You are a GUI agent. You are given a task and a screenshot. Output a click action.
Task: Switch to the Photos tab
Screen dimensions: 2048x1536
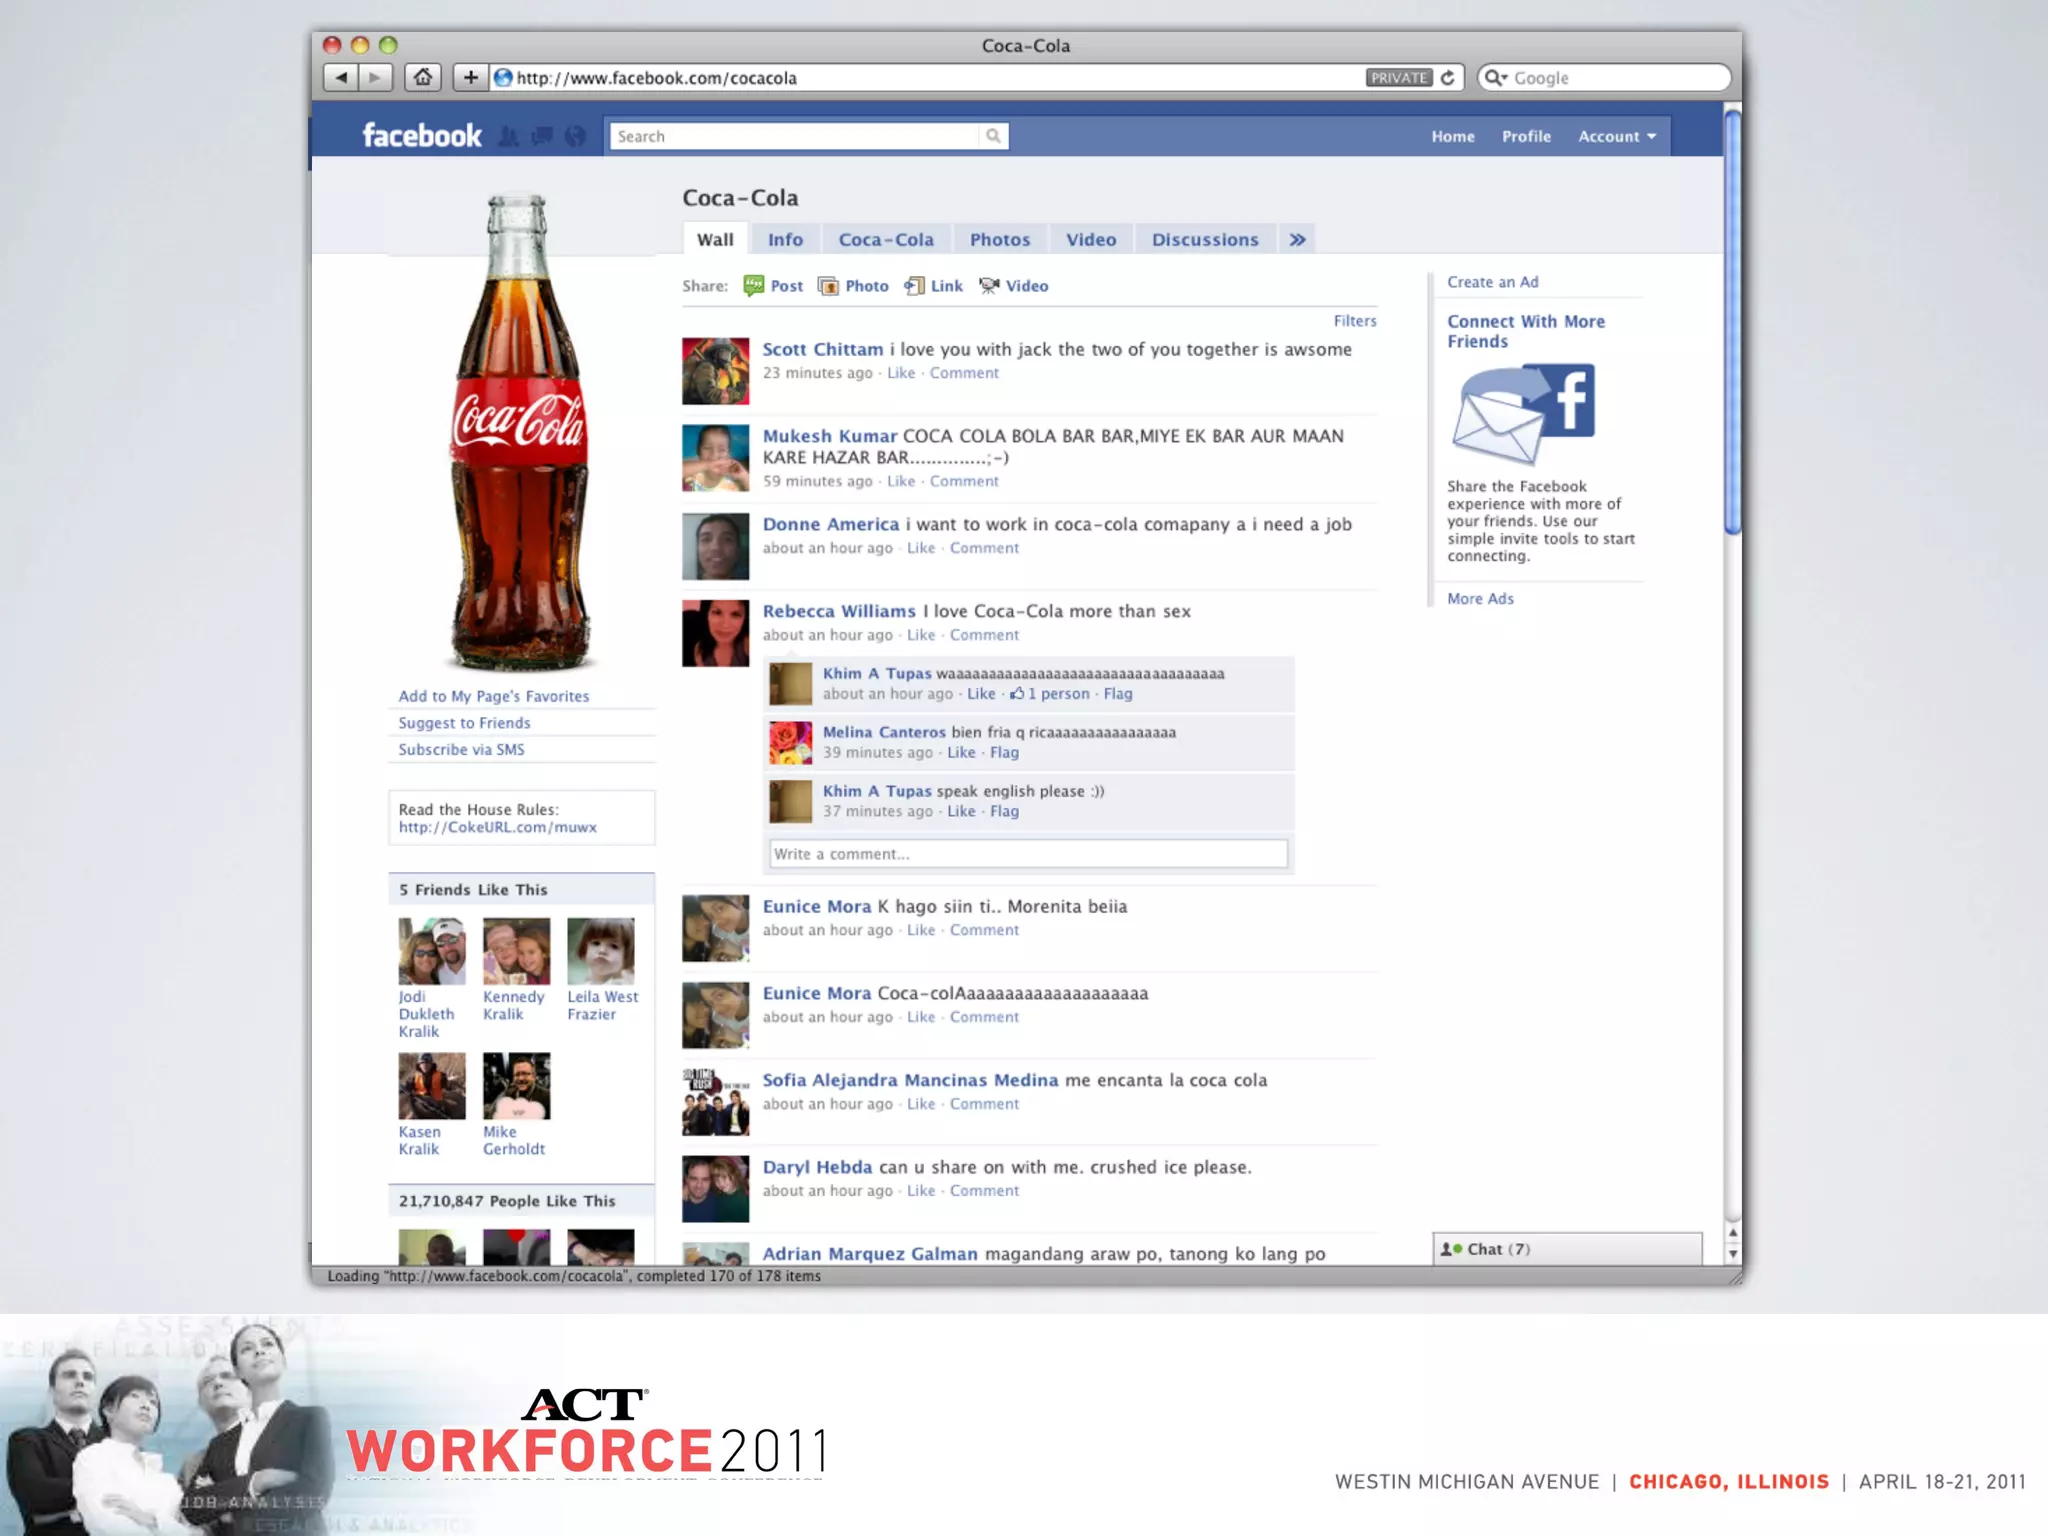click(1000, 239)
